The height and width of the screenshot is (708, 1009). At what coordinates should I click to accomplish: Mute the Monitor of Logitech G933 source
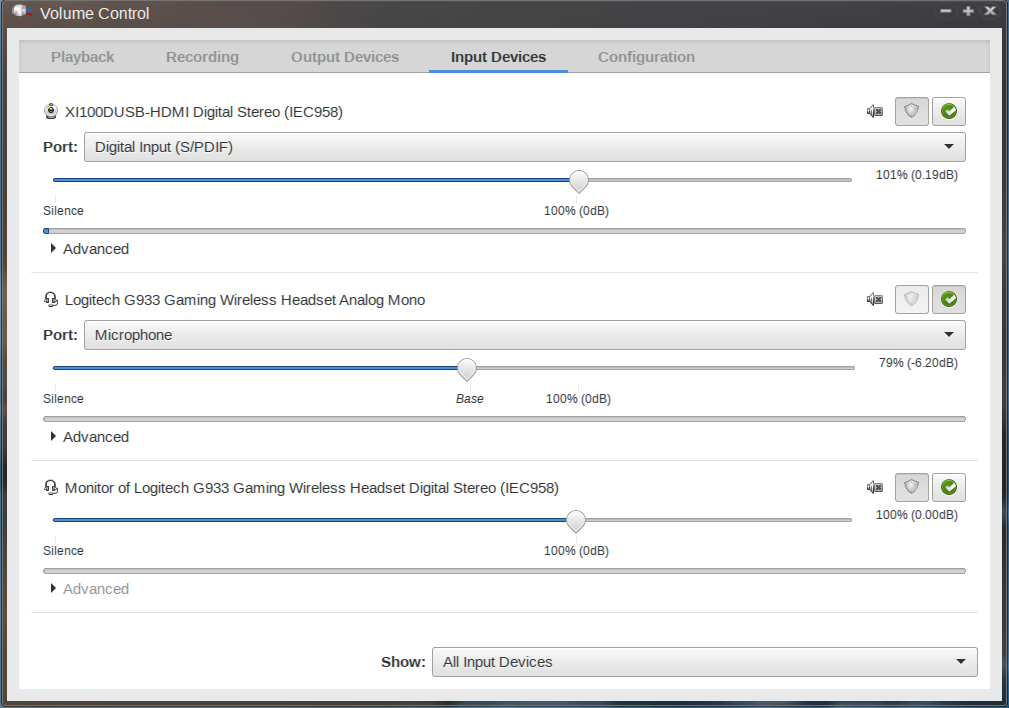[x=875, y=487]
